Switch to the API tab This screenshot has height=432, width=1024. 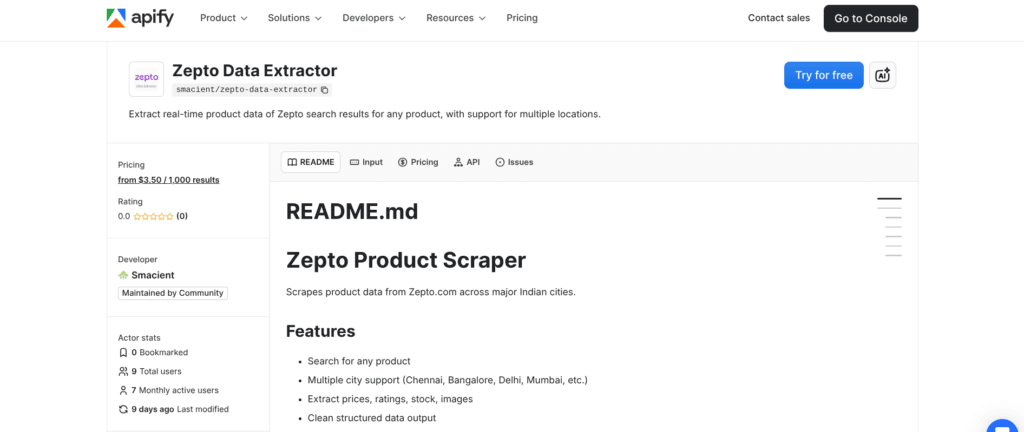pos(467,162)
